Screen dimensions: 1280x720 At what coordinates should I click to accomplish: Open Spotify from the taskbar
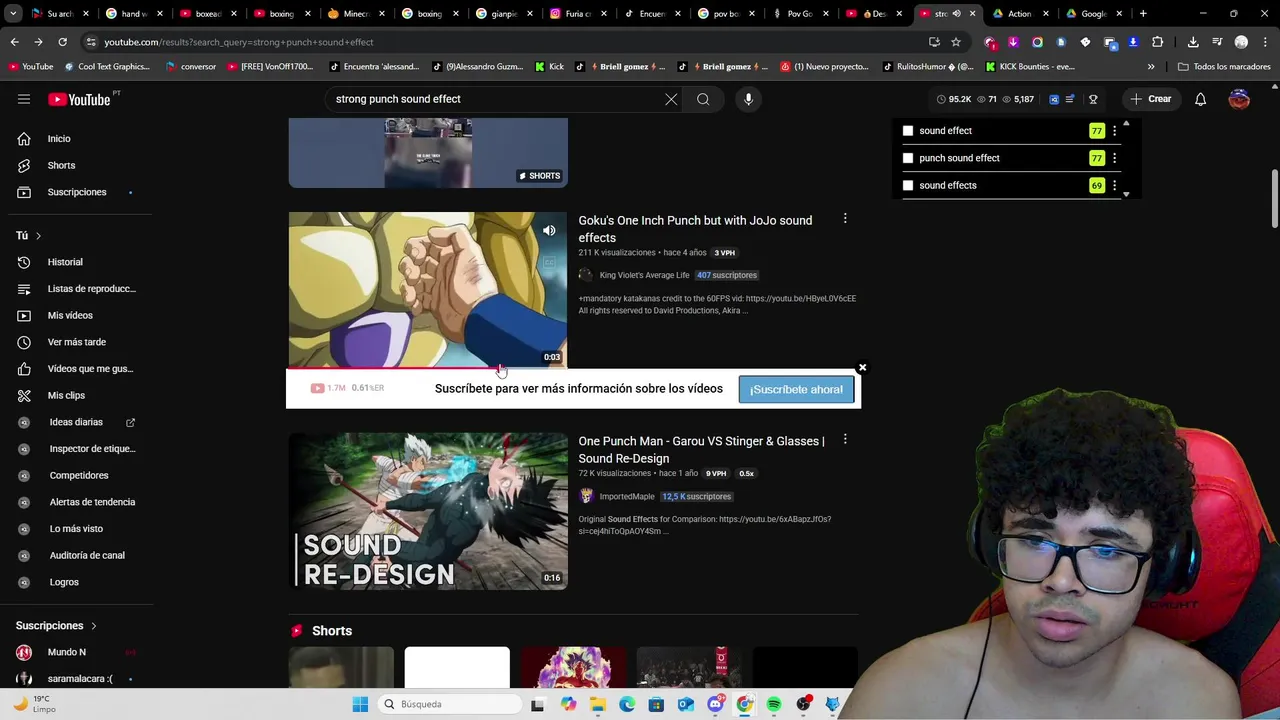coord(774,704)
